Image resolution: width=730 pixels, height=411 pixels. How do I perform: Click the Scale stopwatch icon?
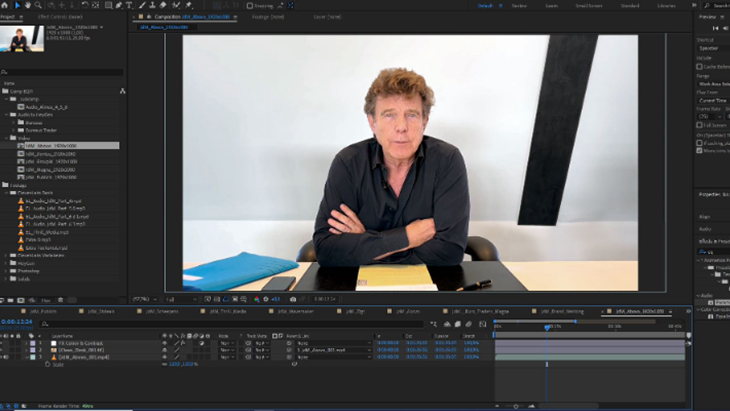coord(47,364)
